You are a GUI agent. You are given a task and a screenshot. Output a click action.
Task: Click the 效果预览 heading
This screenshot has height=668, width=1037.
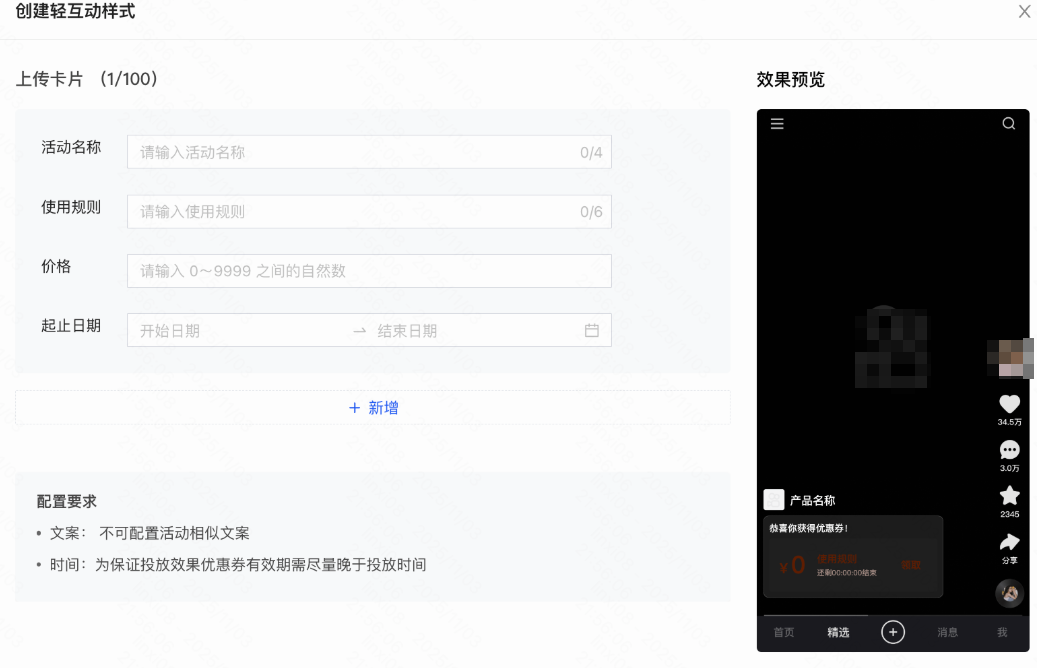pos(790,79)
